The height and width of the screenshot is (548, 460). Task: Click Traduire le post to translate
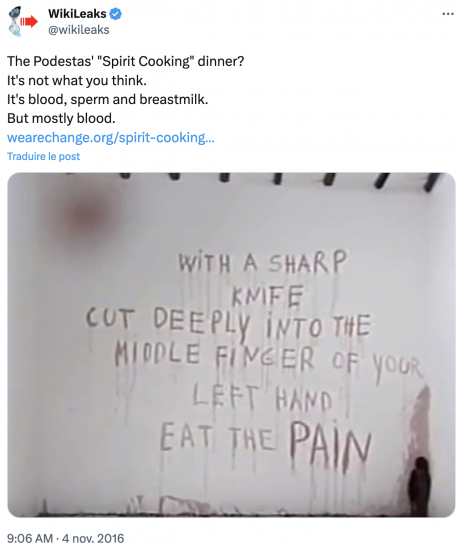[x=43, y=156]
